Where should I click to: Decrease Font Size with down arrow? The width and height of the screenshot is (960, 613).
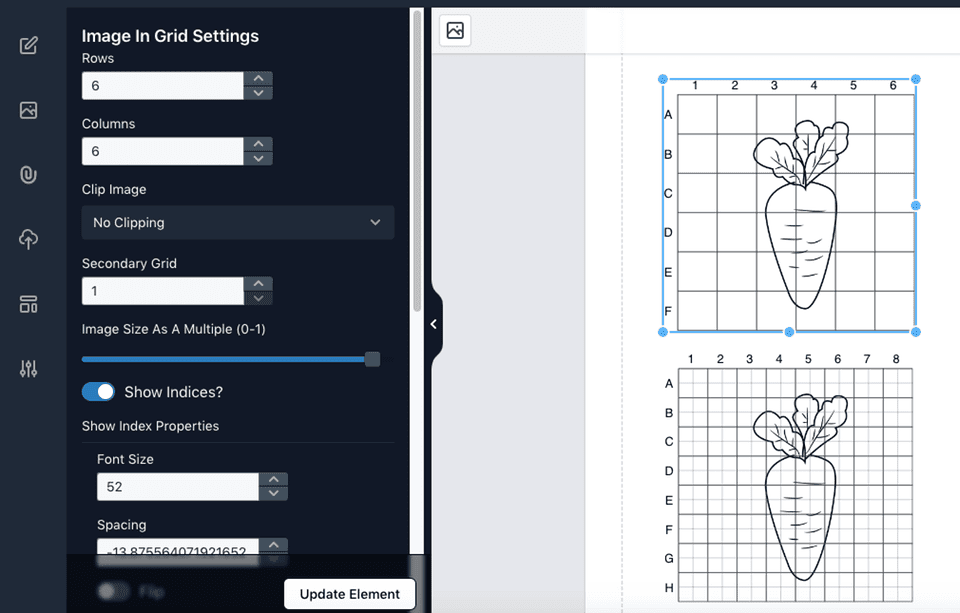[x=274, y=494]
